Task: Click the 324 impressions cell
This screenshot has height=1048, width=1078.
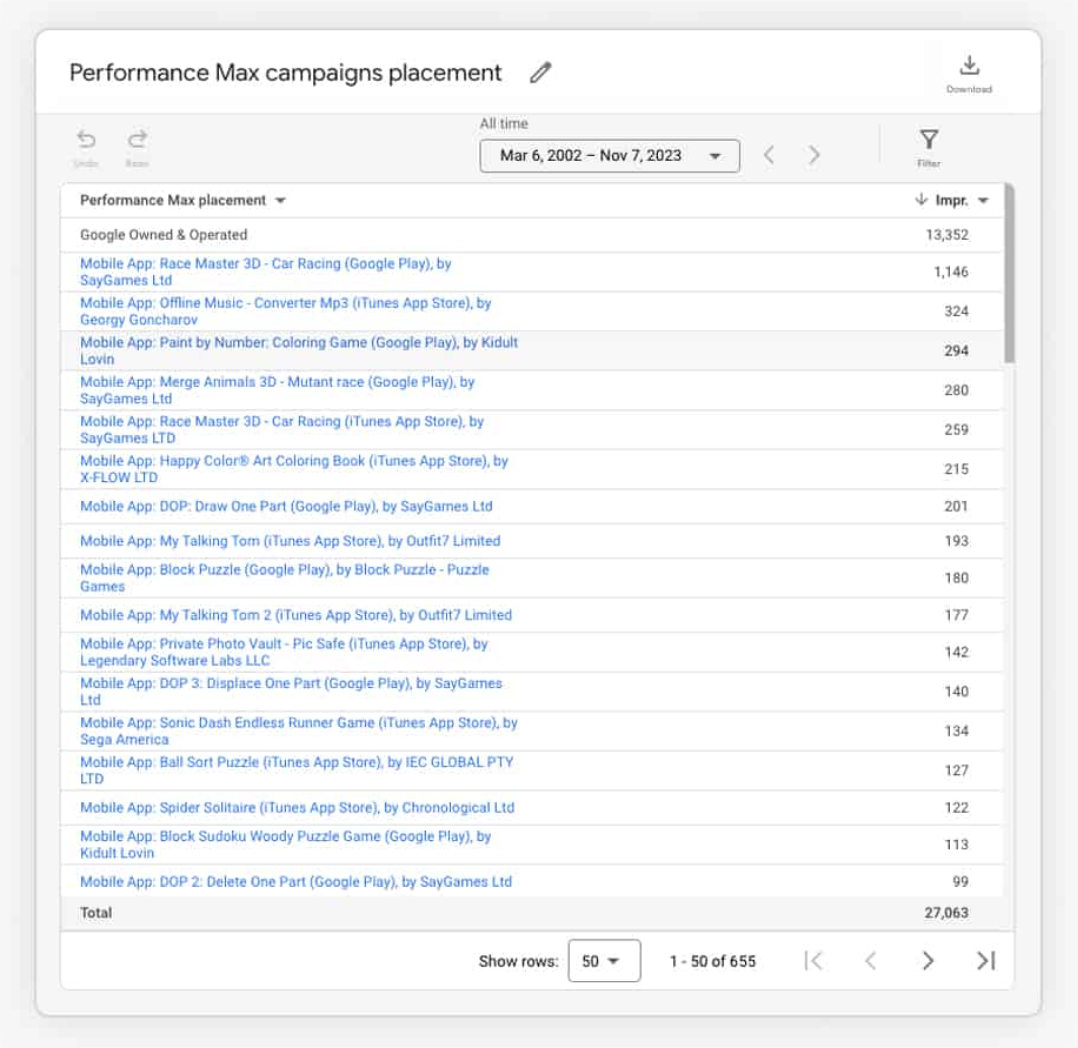Action: 956,311
